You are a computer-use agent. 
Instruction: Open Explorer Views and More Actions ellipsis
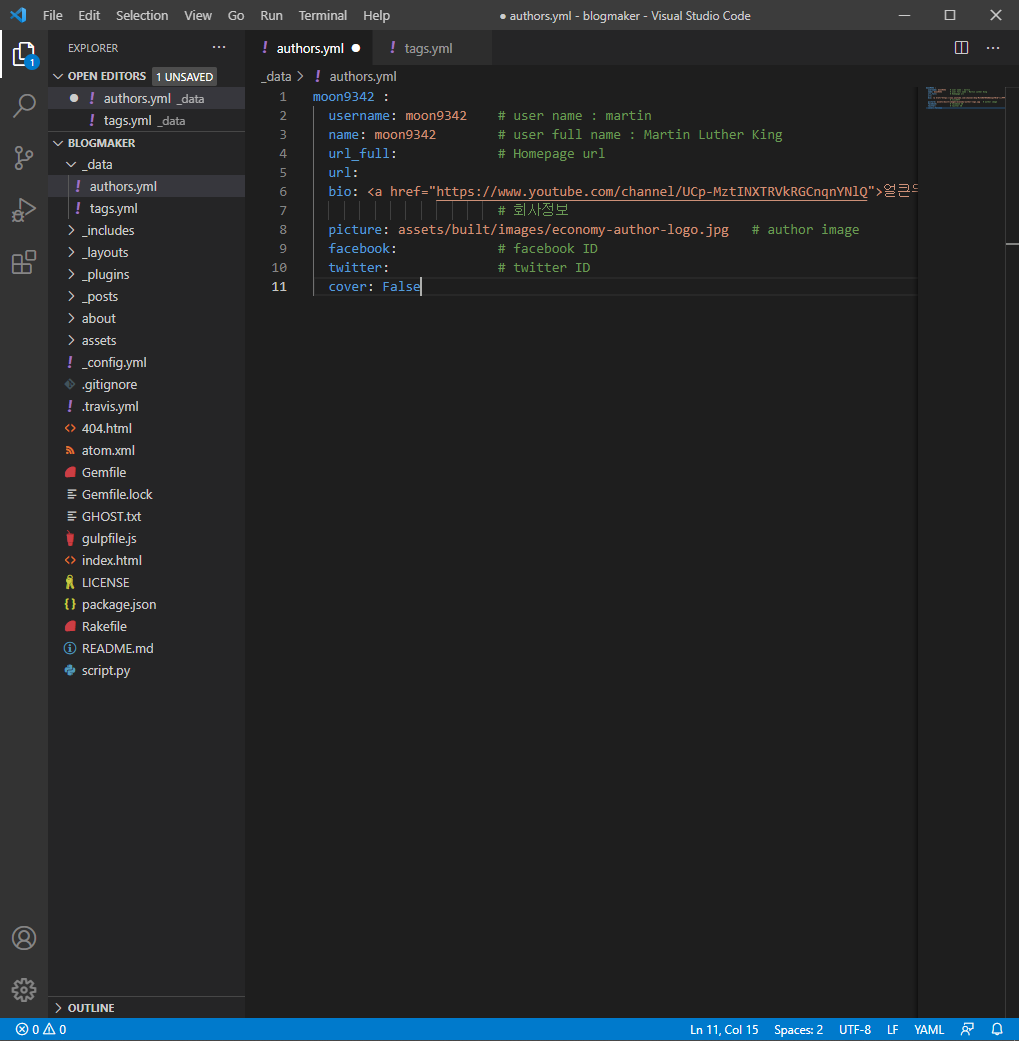coord(219,47)
